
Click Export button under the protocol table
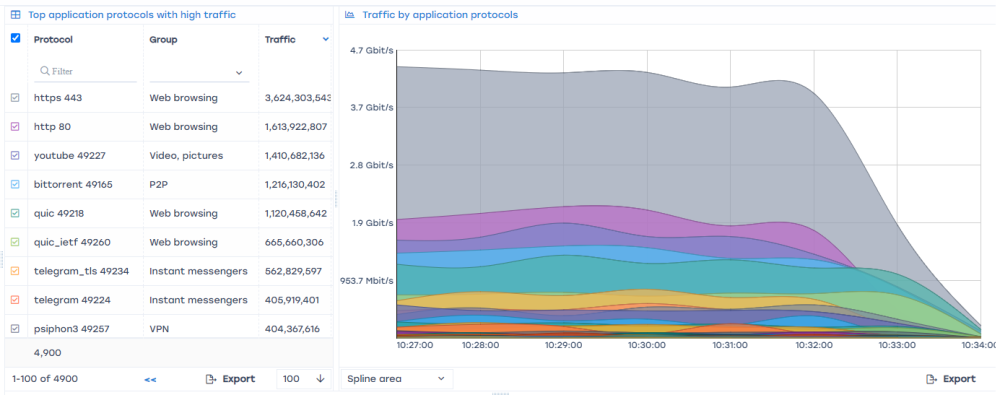tap(230, 379)
